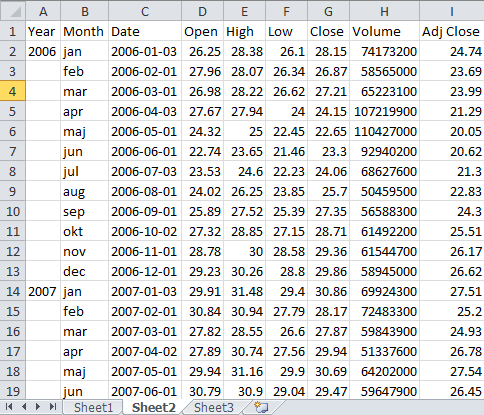Select the row 14 header
This screenshot has height=415, width=484.
[x=13, y=291]
